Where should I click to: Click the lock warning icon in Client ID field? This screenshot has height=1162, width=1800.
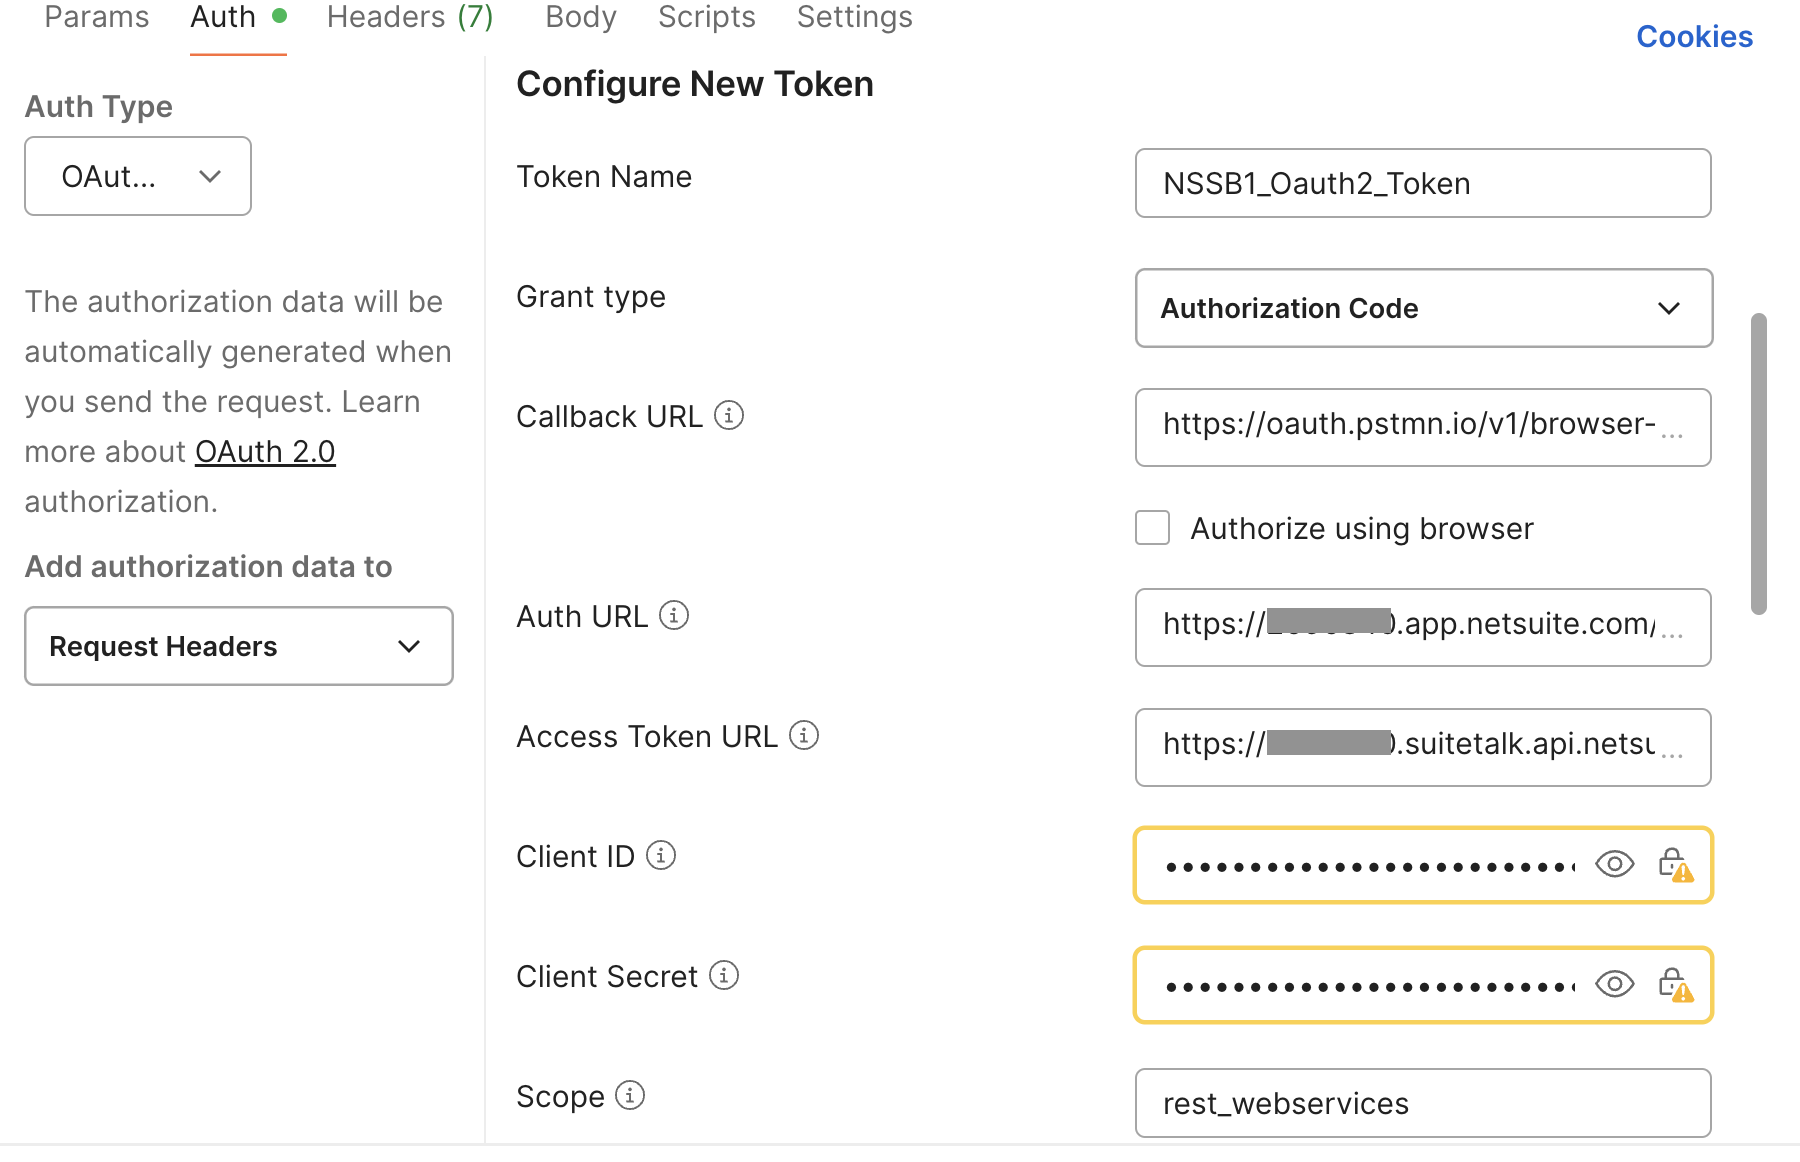[1675, 865]
